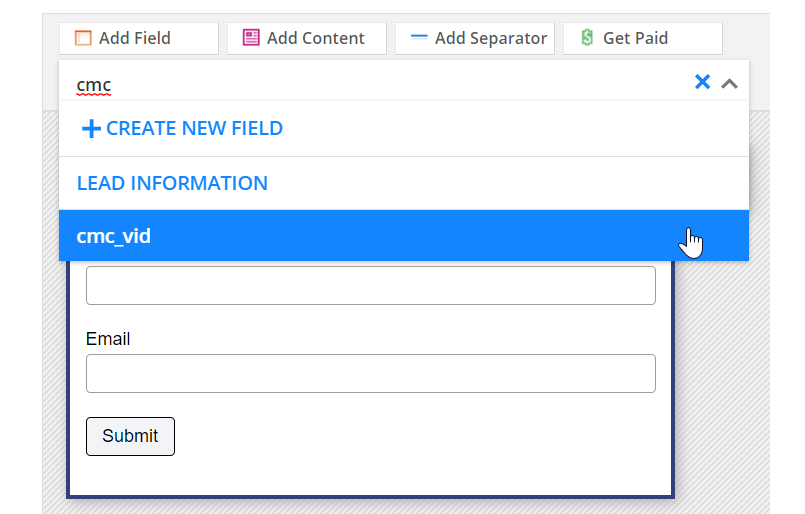Collapse the field list with the up chevron
This screenshot has height=514, width=805.
[730, 83]
